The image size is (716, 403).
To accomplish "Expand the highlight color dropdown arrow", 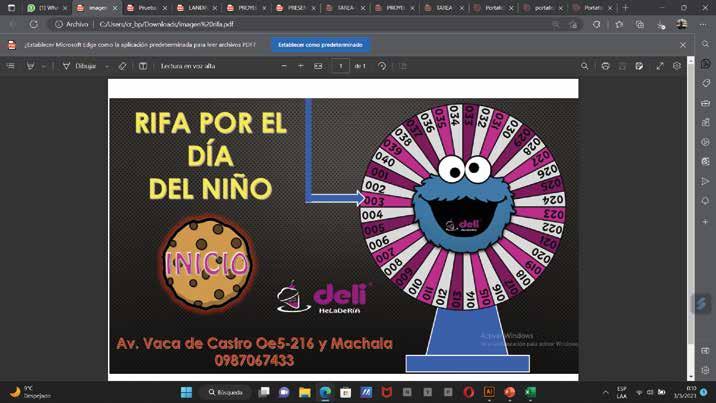I will 43,66.
